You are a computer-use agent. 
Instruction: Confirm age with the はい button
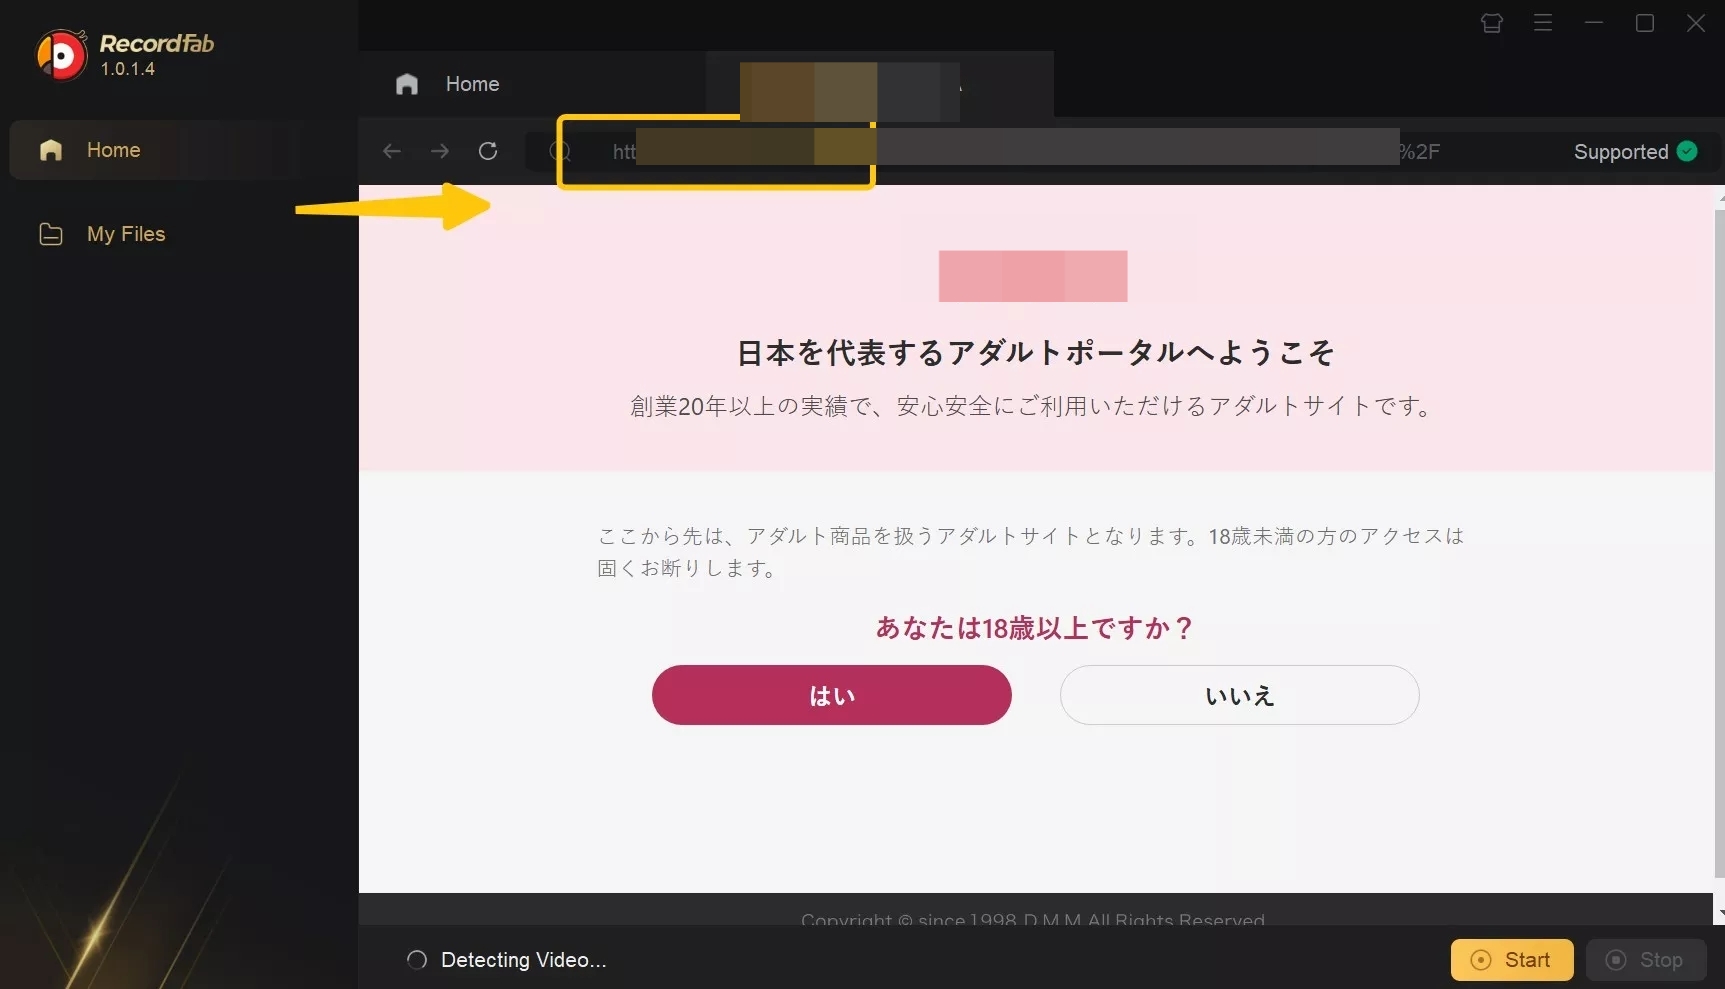click(x=832, y=695)
